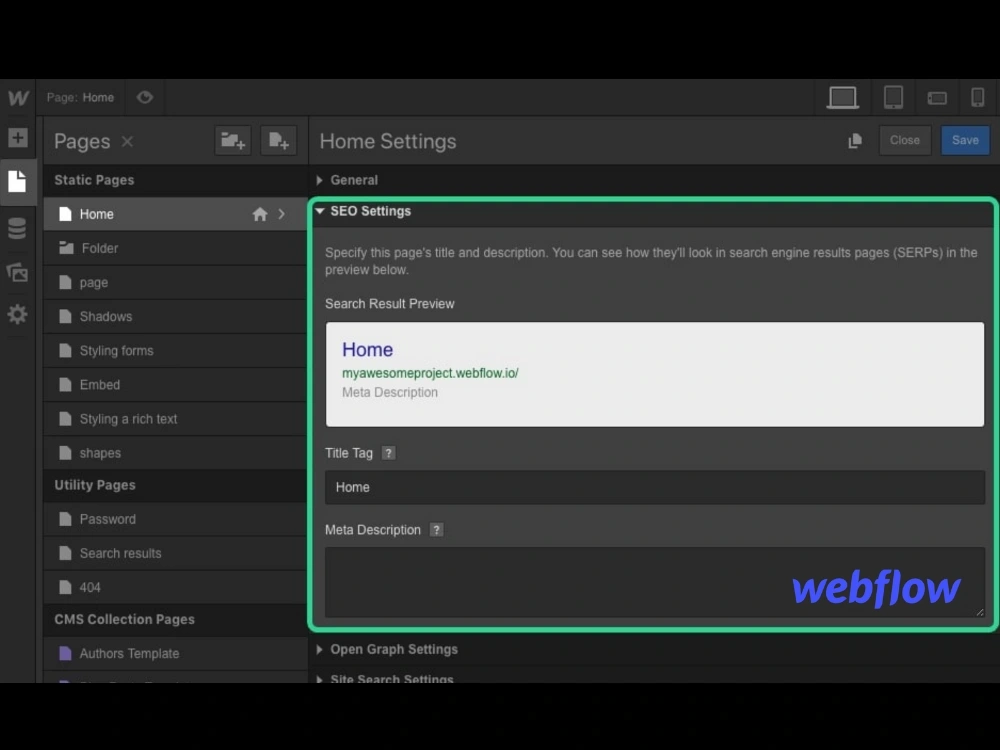Select the Pages panel icon
Image resolution: width=1000 pixels, height=750 pixels.
[17, 182]
